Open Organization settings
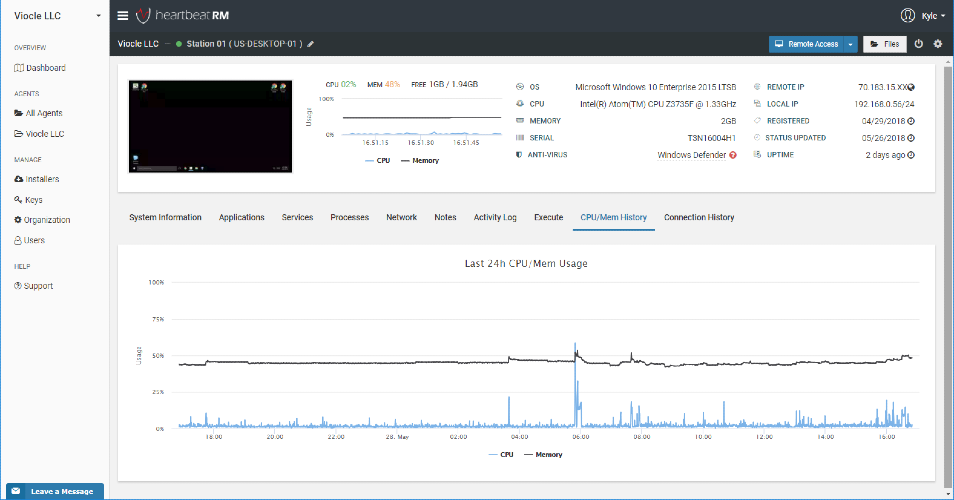 tap(43, 220)
